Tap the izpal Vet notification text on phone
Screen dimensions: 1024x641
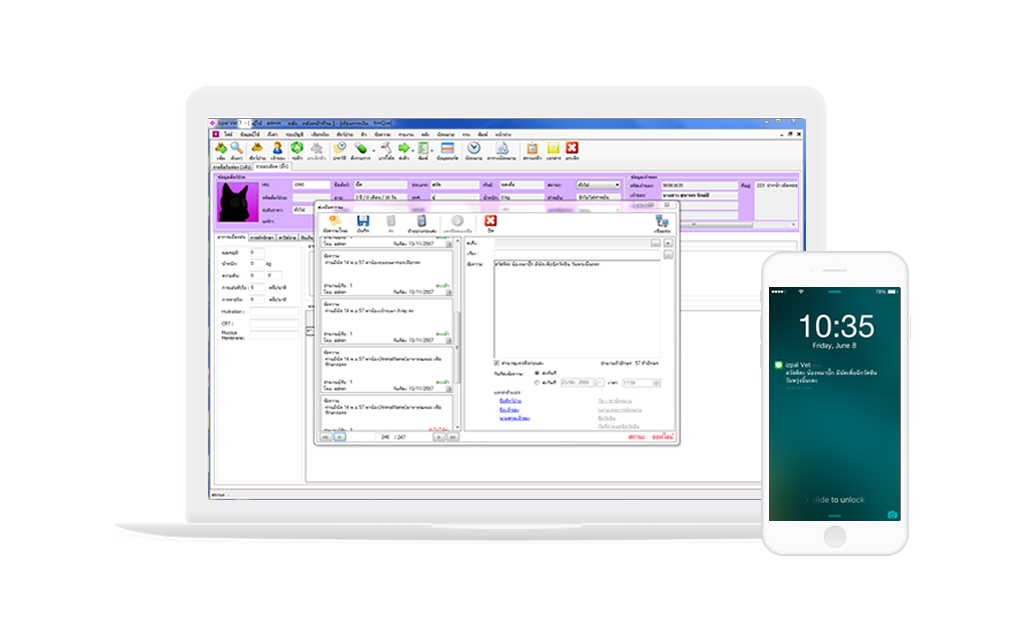831,373
